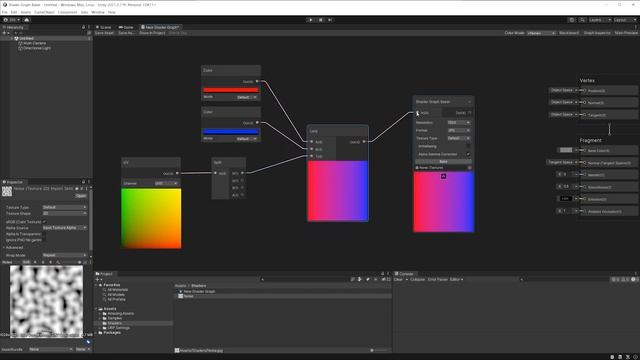Switch to the Game tab

pyautogui.click(x=126, y=27)
